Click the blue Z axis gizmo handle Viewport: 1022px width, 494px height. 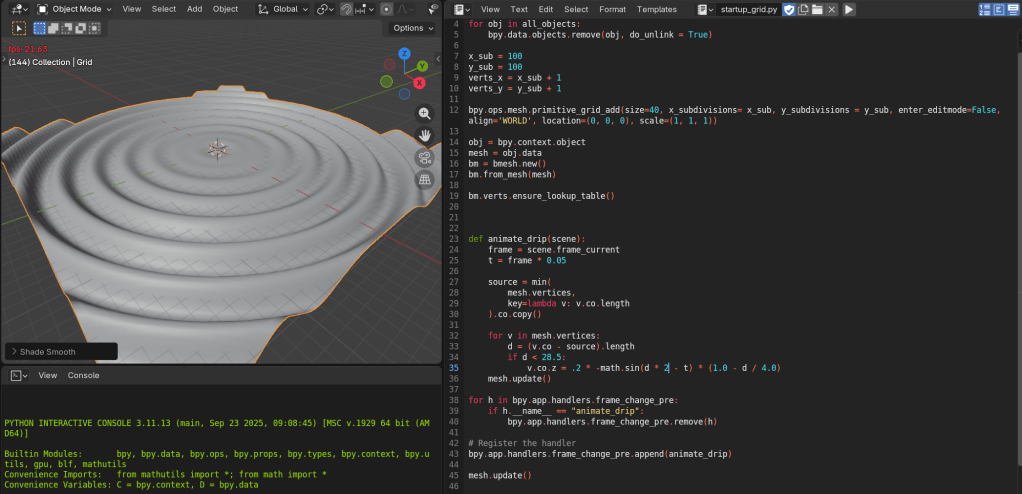(405, 54)
